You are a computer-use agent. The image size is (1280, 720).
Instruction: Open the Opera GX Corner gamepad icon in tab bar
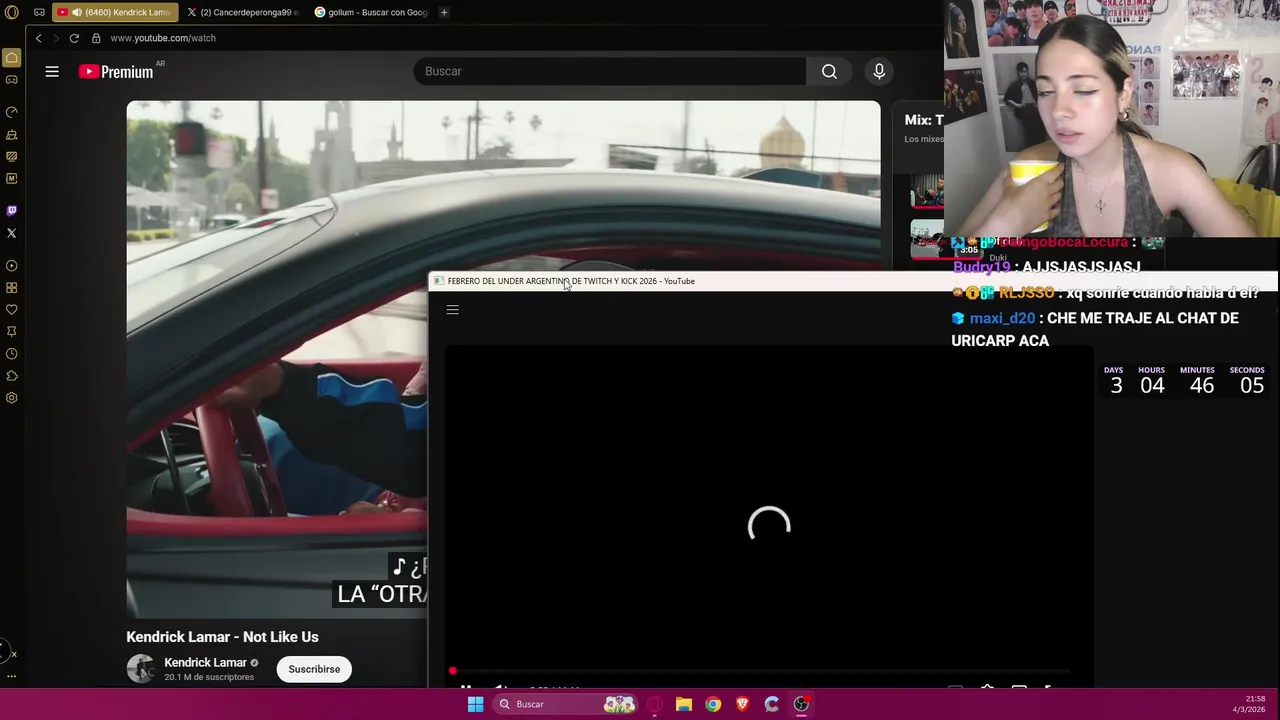pos(39,12)
